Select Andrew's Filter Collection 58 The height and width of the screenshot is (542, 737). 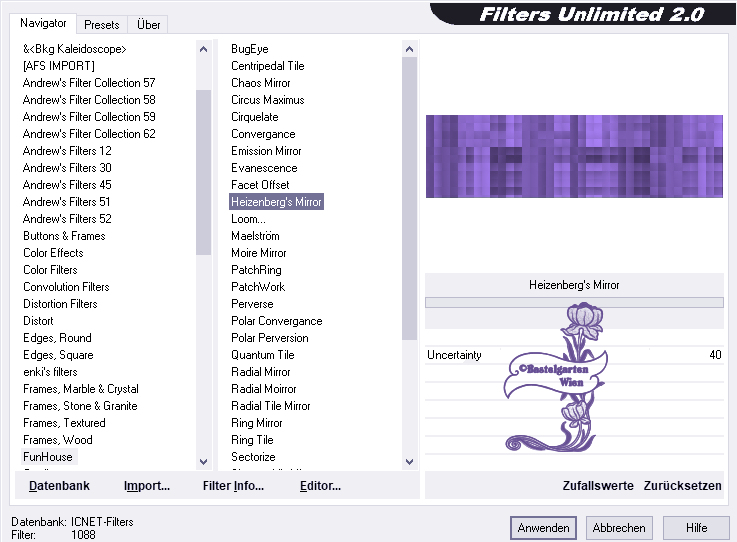[x=89, y=100]
